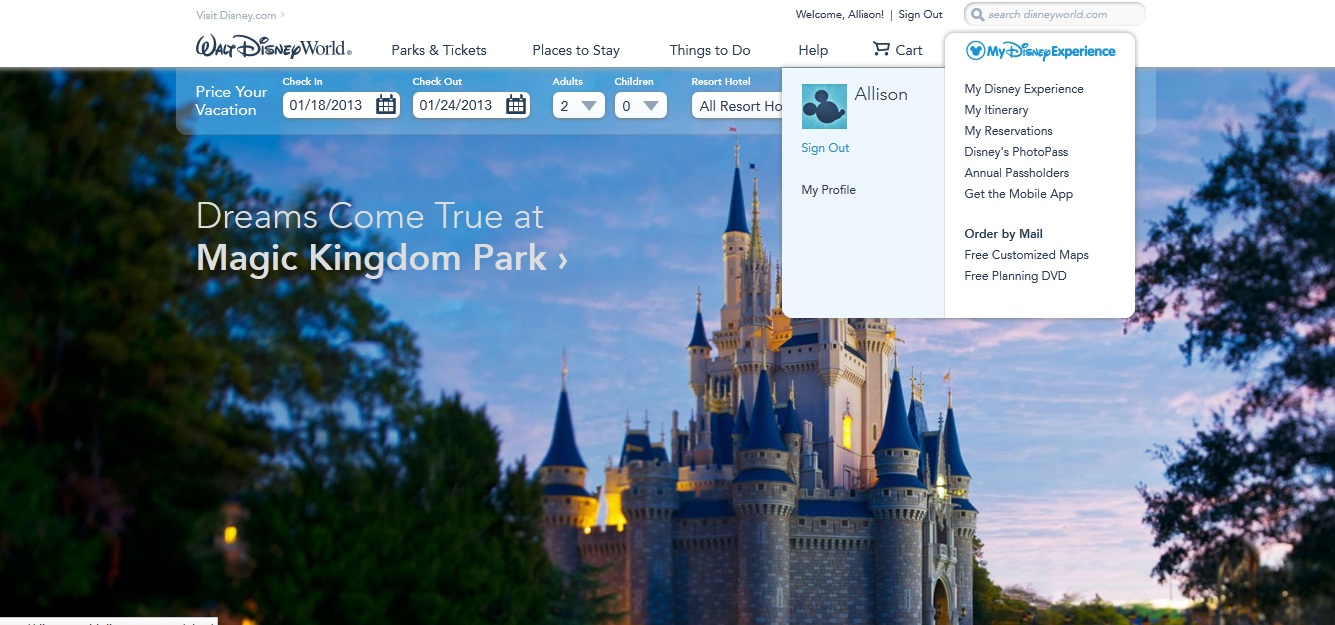Click Sign Out in the top bar
The height and width of the screenshot is (625, 1335).
point(920,15)
